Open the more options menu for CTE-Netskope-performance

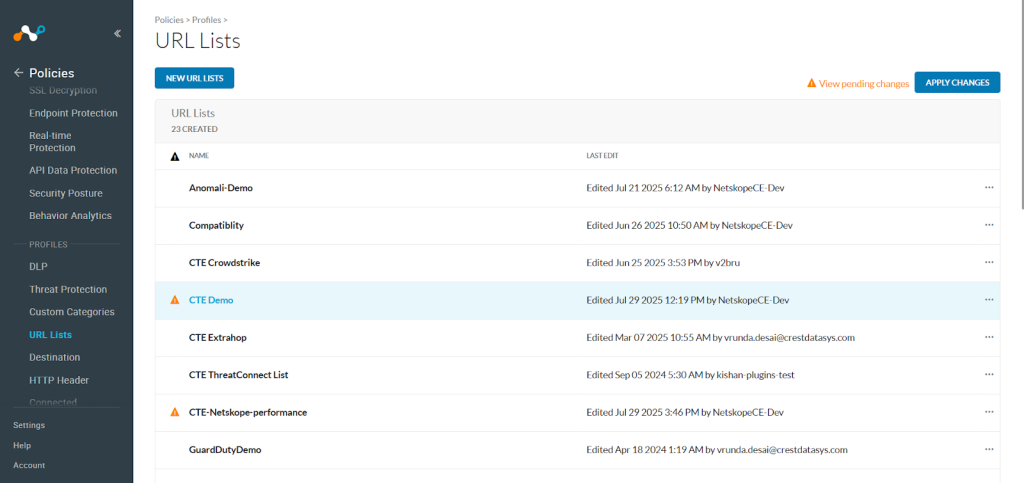[x=989, y=412]
